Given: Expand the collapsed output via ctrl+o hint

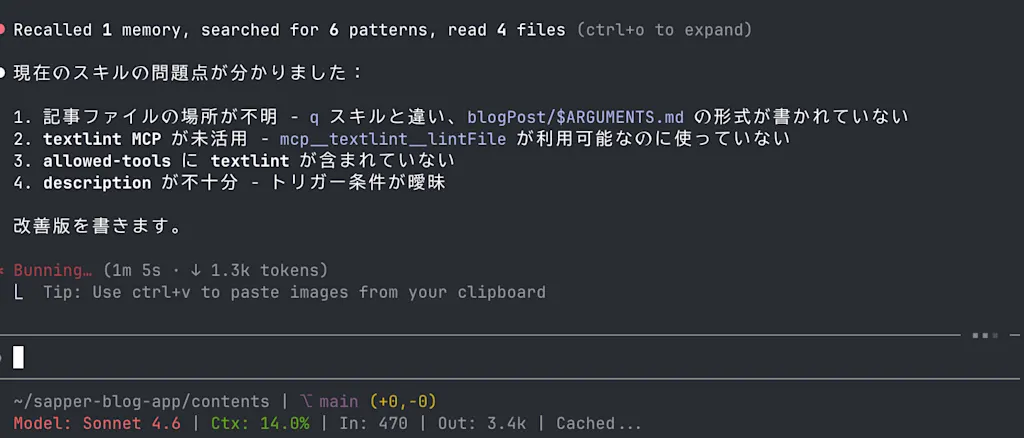Looking at the screenshot, I should [x=664, y=30].
